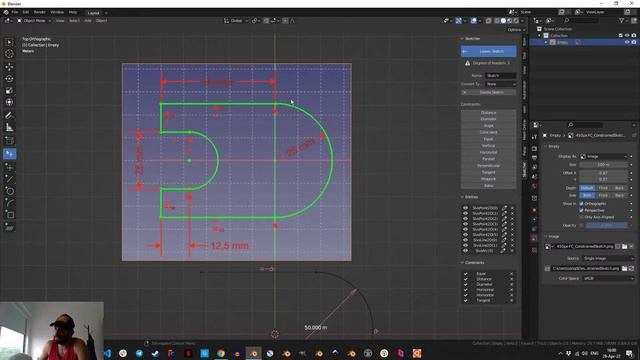The height and width of the screenshot is (360, 640).
Task: Open the Object Mode dropdown
Action: [x=33, y=20]
